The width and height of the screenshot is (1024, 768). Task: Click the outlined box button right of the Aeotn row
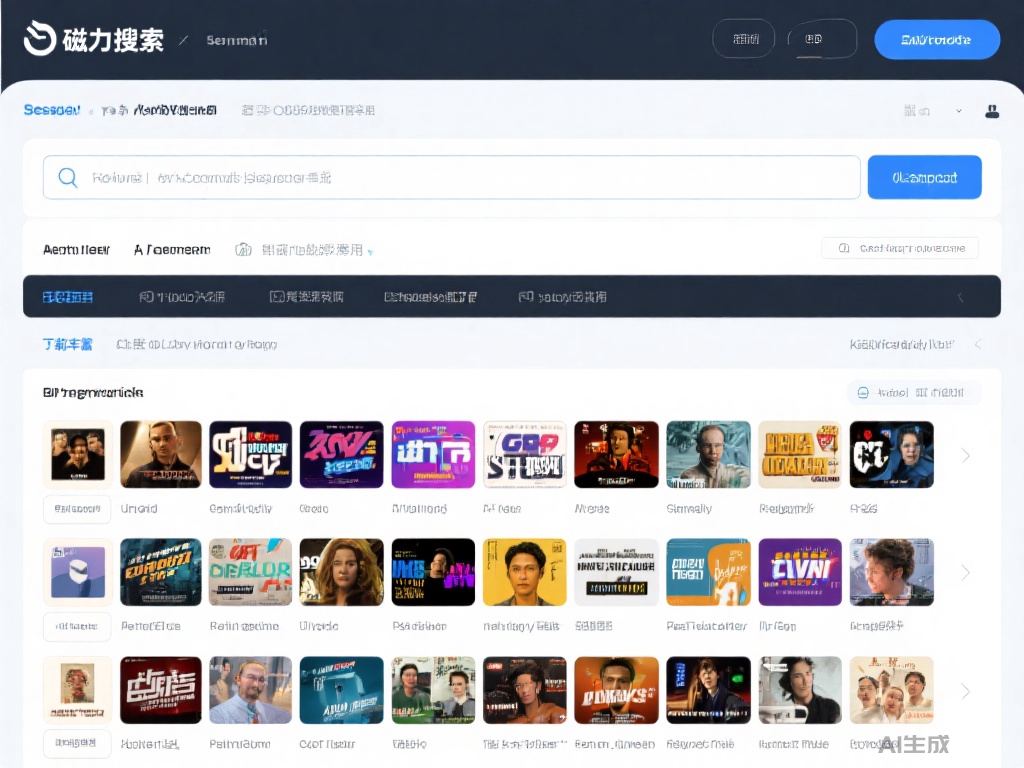(x=900, y=248)
